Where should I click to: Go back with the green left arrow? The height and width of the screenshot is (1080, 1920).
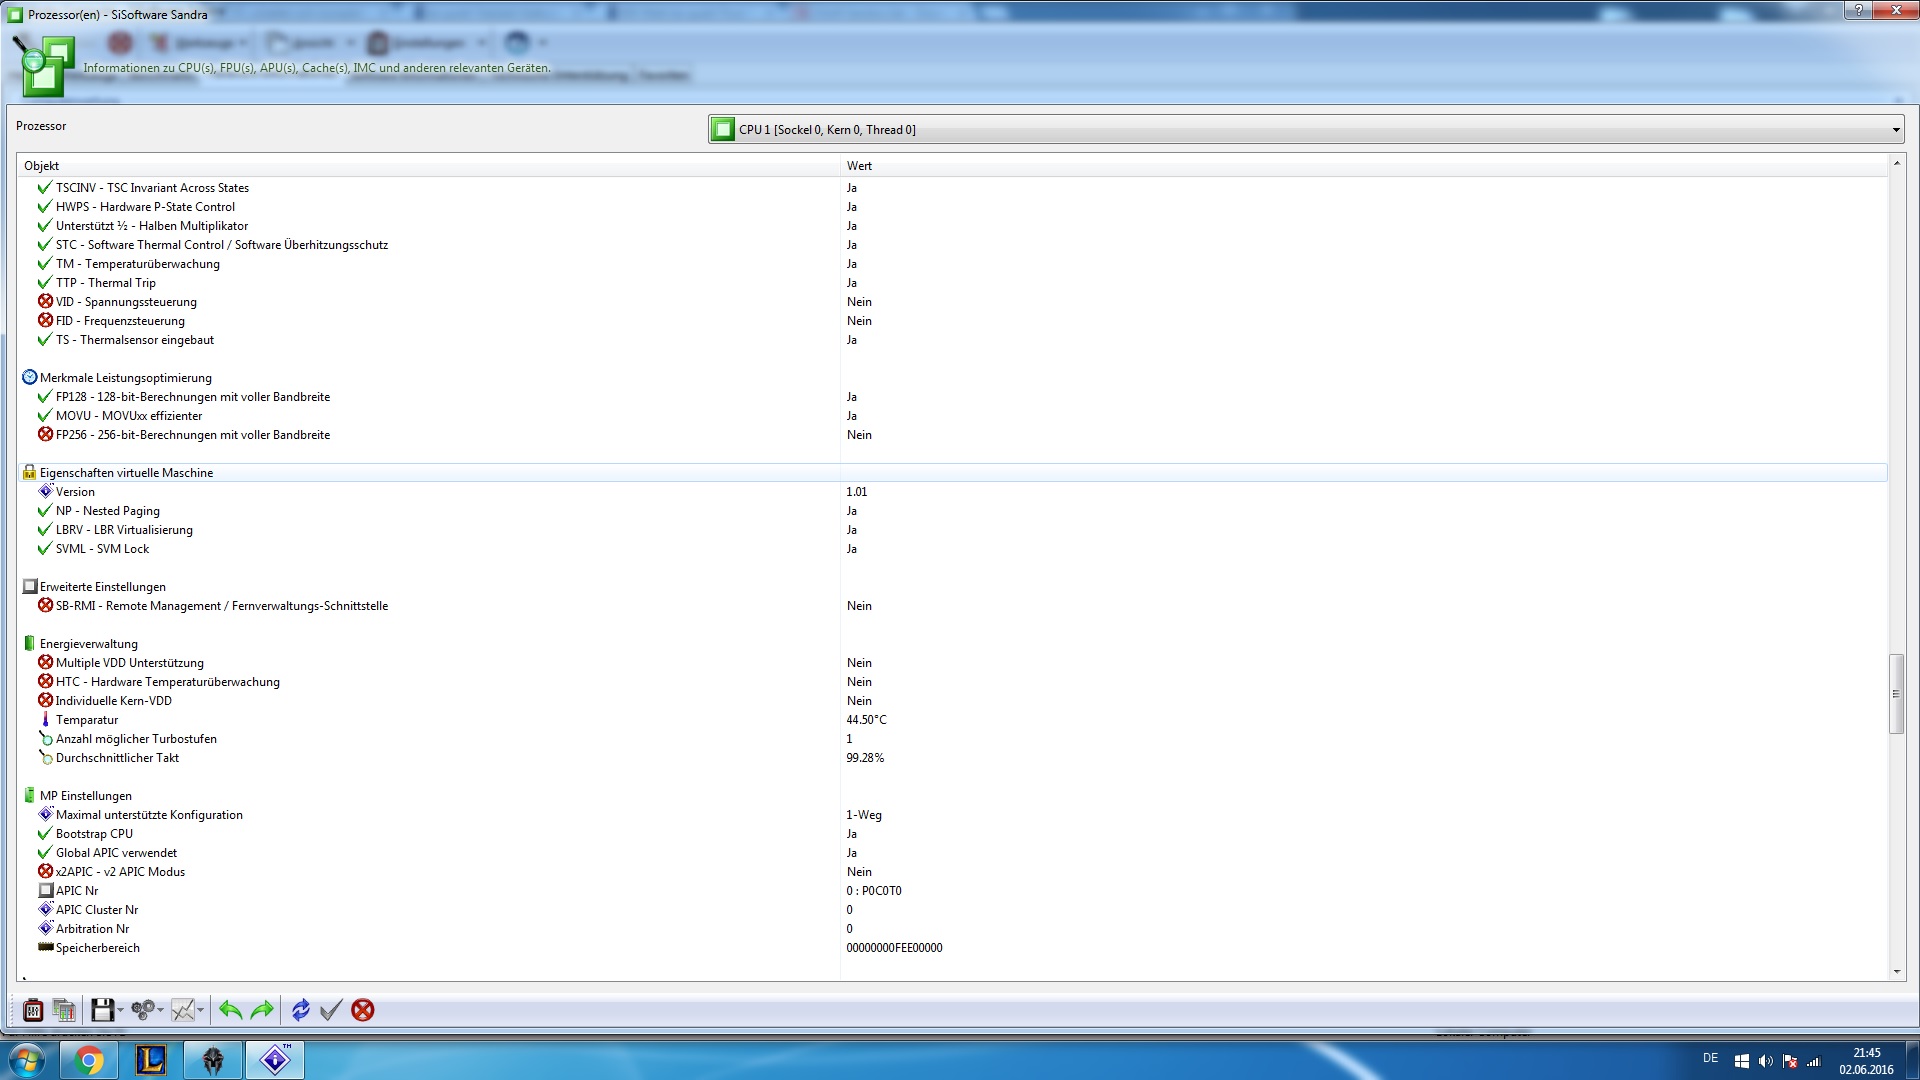click(230, 1010)
